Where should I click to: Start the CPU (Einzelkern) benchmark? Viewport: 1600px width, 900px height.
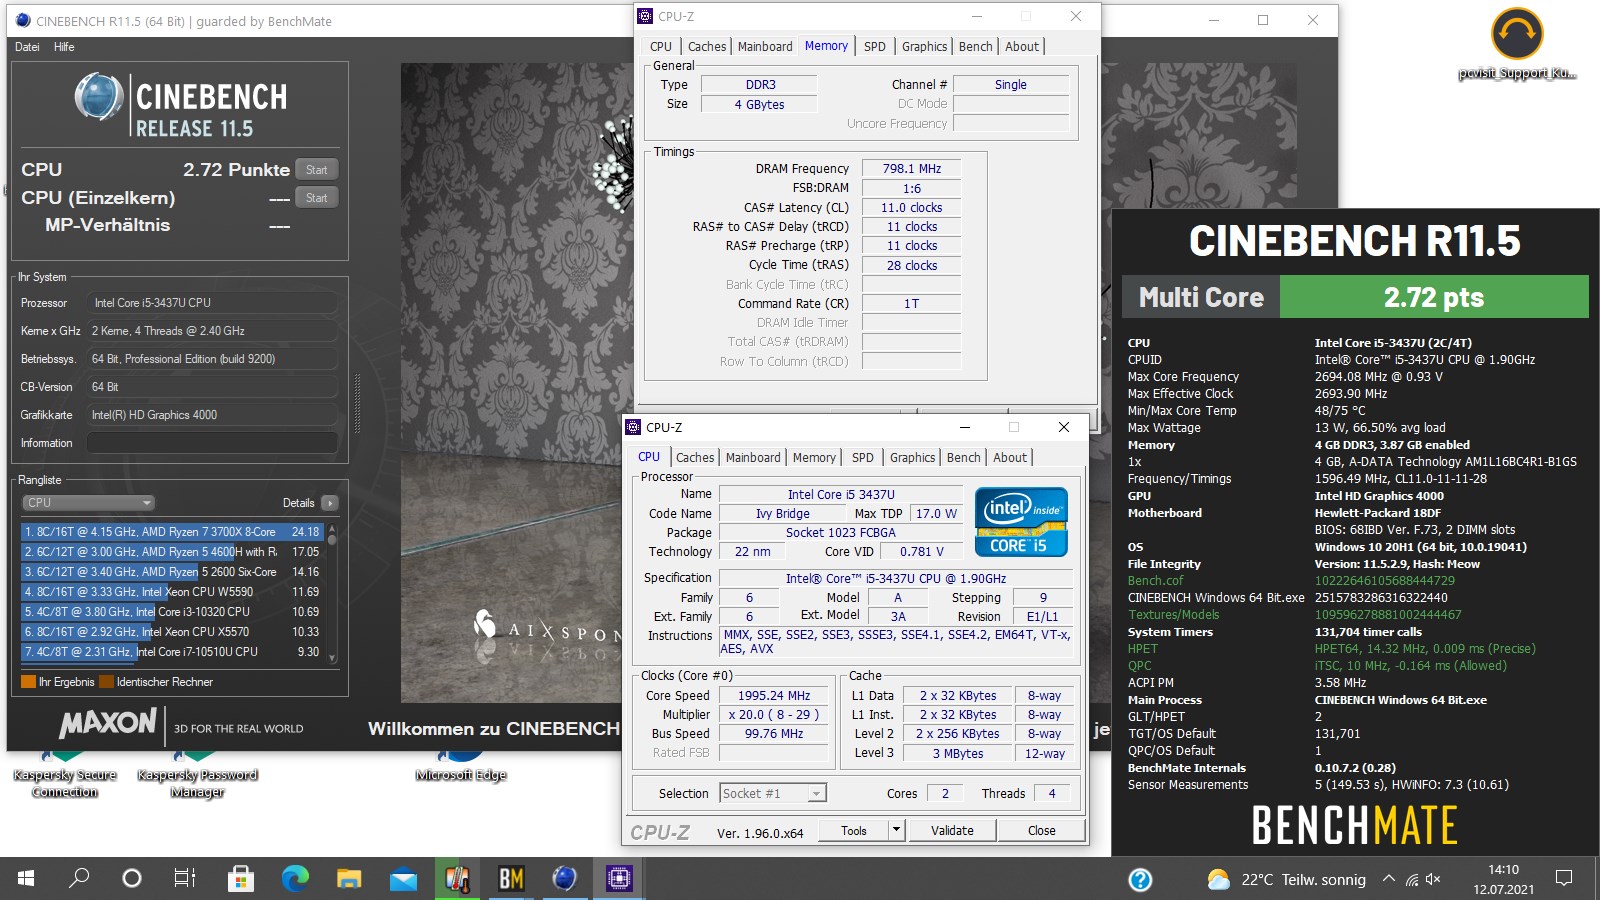(x=317, y=198)
